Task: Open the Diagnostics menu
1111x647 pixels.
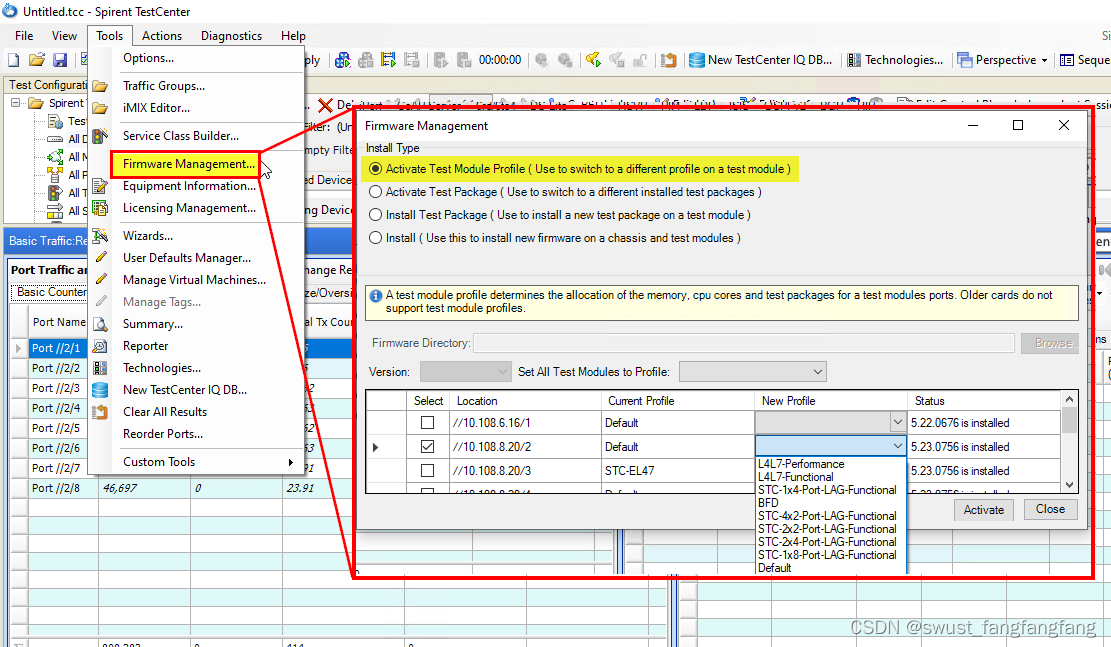Action: pos(231,35)
